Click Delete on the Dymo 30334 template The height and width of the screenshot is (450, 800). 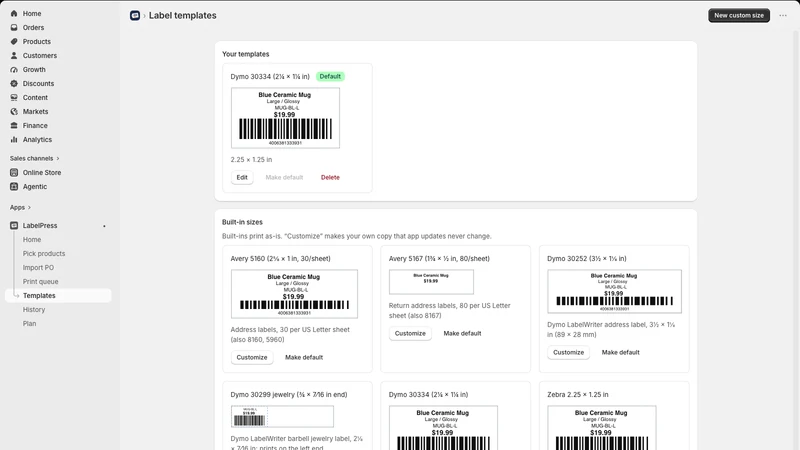(x=330, y=178)
